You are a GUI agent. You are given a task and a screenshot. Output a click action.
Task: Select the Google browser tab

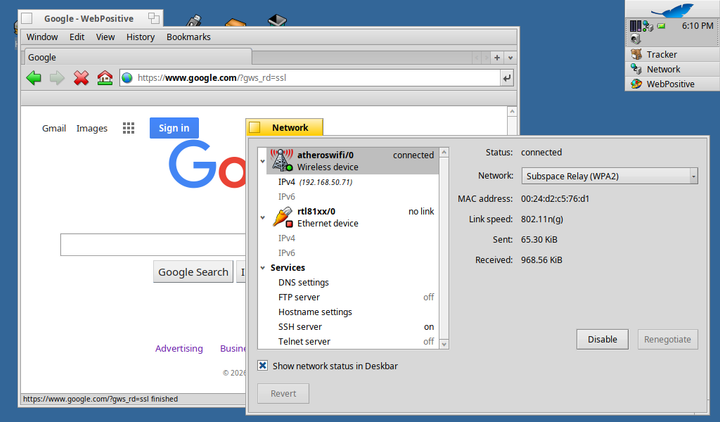(137, 57)
